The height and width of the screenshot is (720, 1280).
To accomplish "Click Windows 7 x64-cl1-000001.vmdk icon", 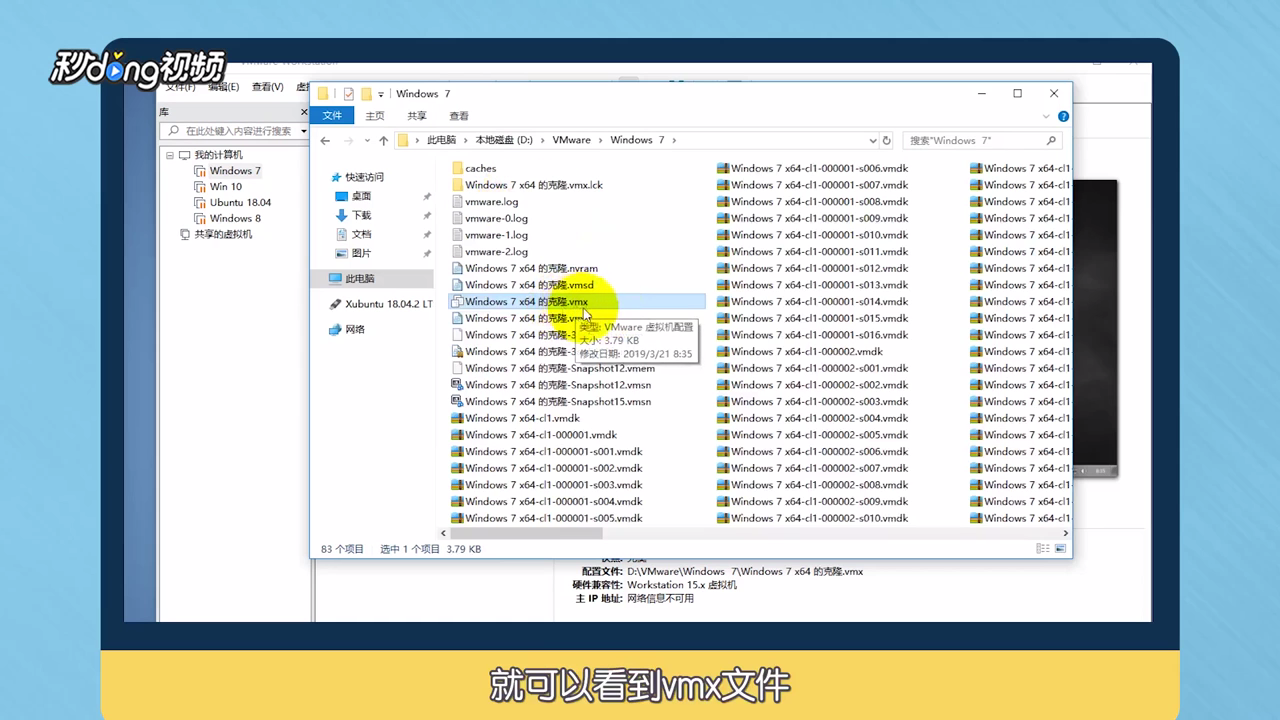I will point(457,435).
